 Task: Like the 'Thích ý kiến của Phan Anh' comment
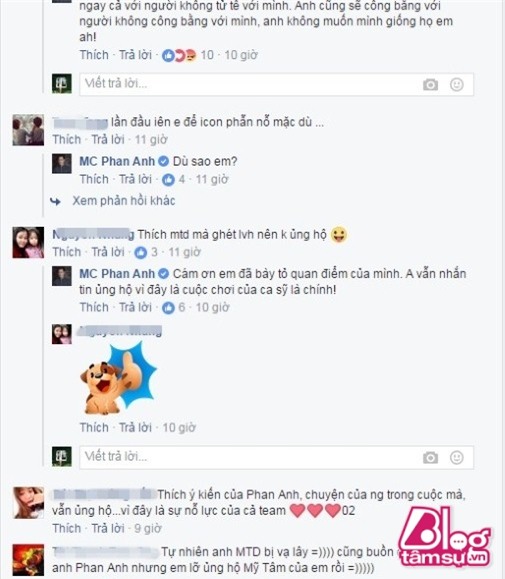point(66,528)
